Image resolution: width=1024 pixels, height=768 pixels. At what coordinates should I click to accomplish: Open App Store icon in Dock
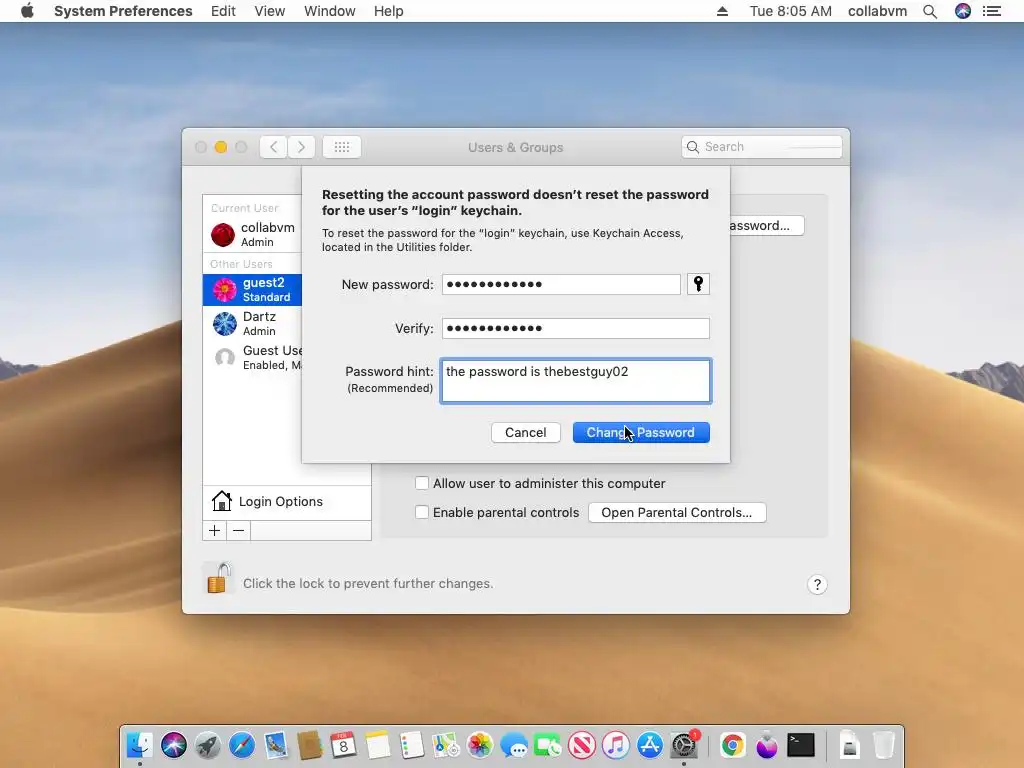pos(650,745)
